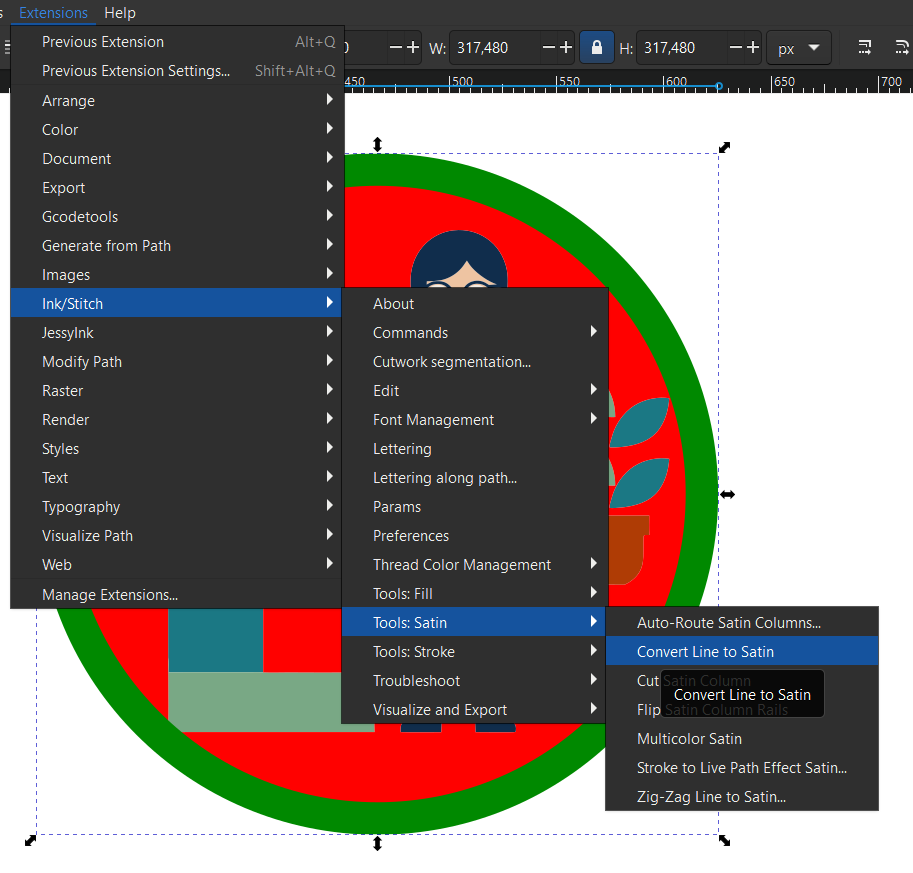Open Ink/Stitch Preferences
The height and width of the screenshot is (873, 913).
(x=475, y=536)
